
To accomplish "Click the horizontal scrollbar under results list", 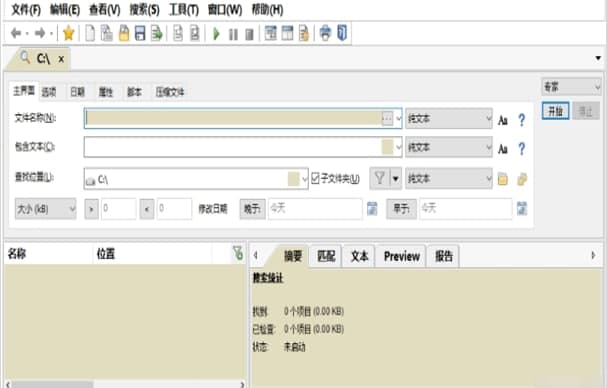I will [125, 385].
